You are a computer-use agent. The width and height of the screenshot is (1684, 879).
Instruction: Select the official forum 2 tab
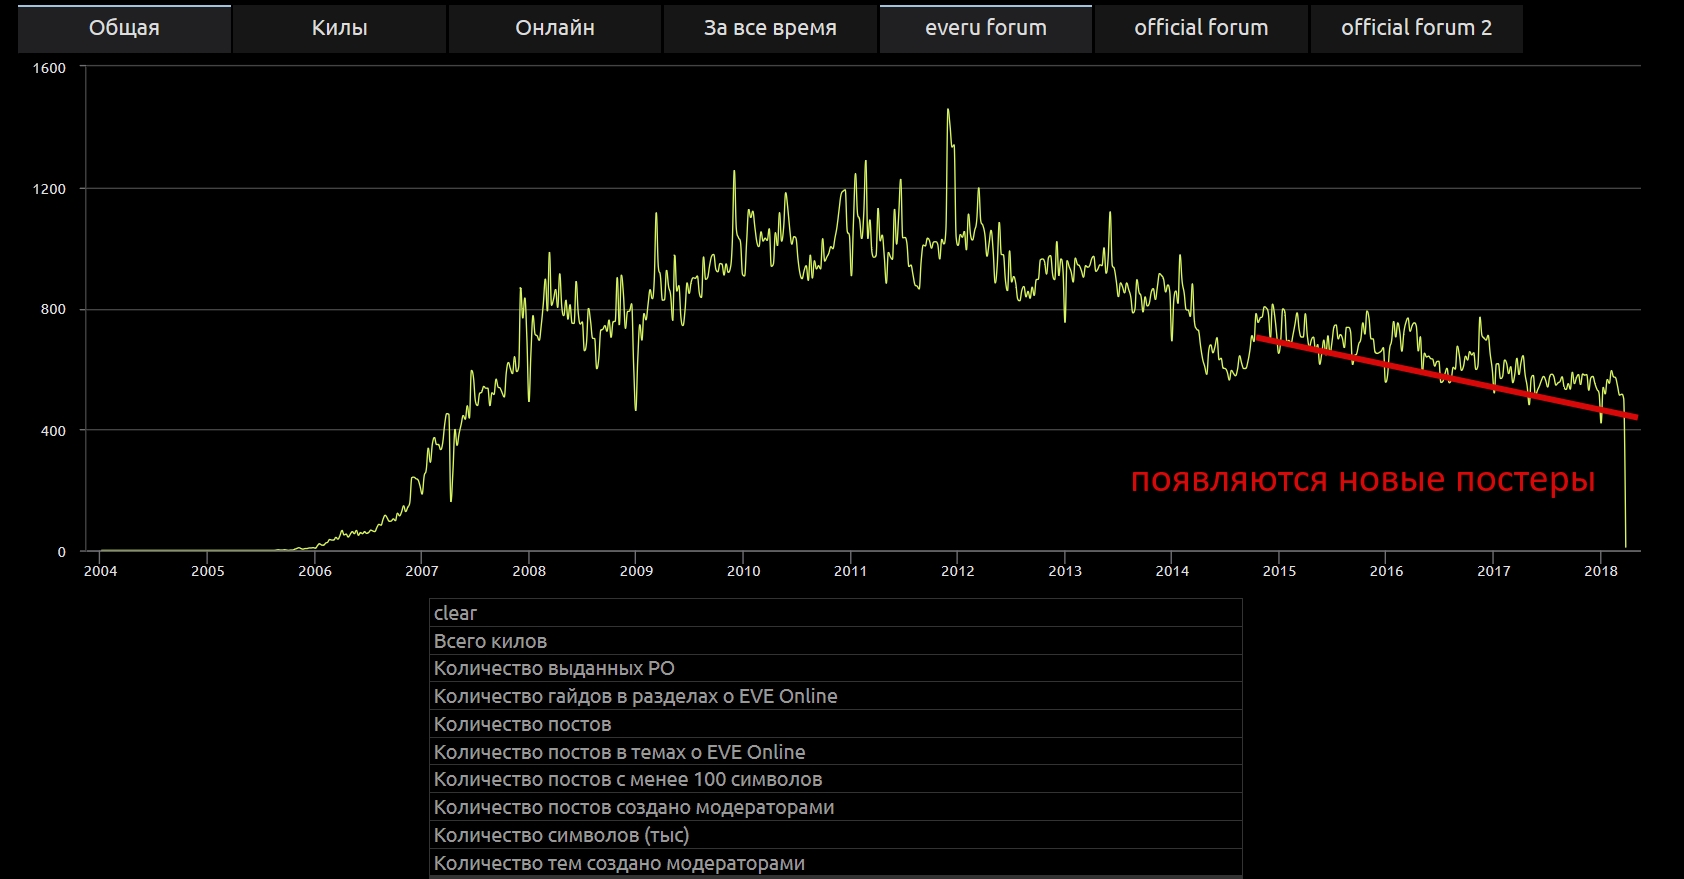point(1416,28)
